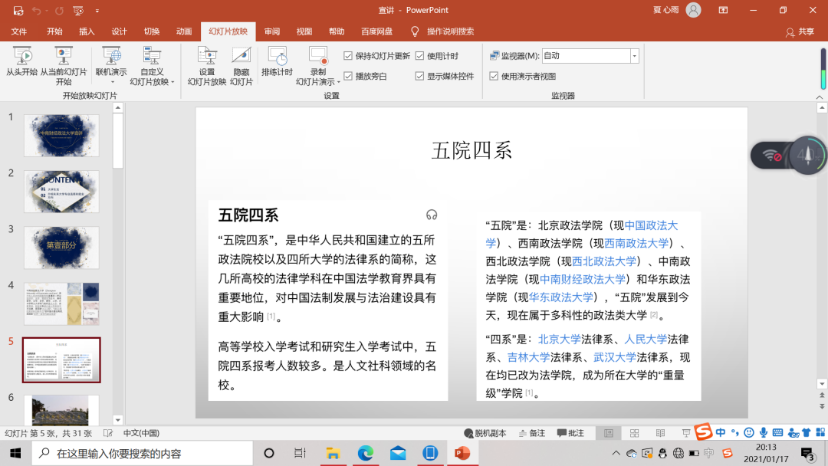Screen dimensions: 828x466
Task: Click Windows taskbar search box
Action: pyautogui.click(x=143, y=453)
